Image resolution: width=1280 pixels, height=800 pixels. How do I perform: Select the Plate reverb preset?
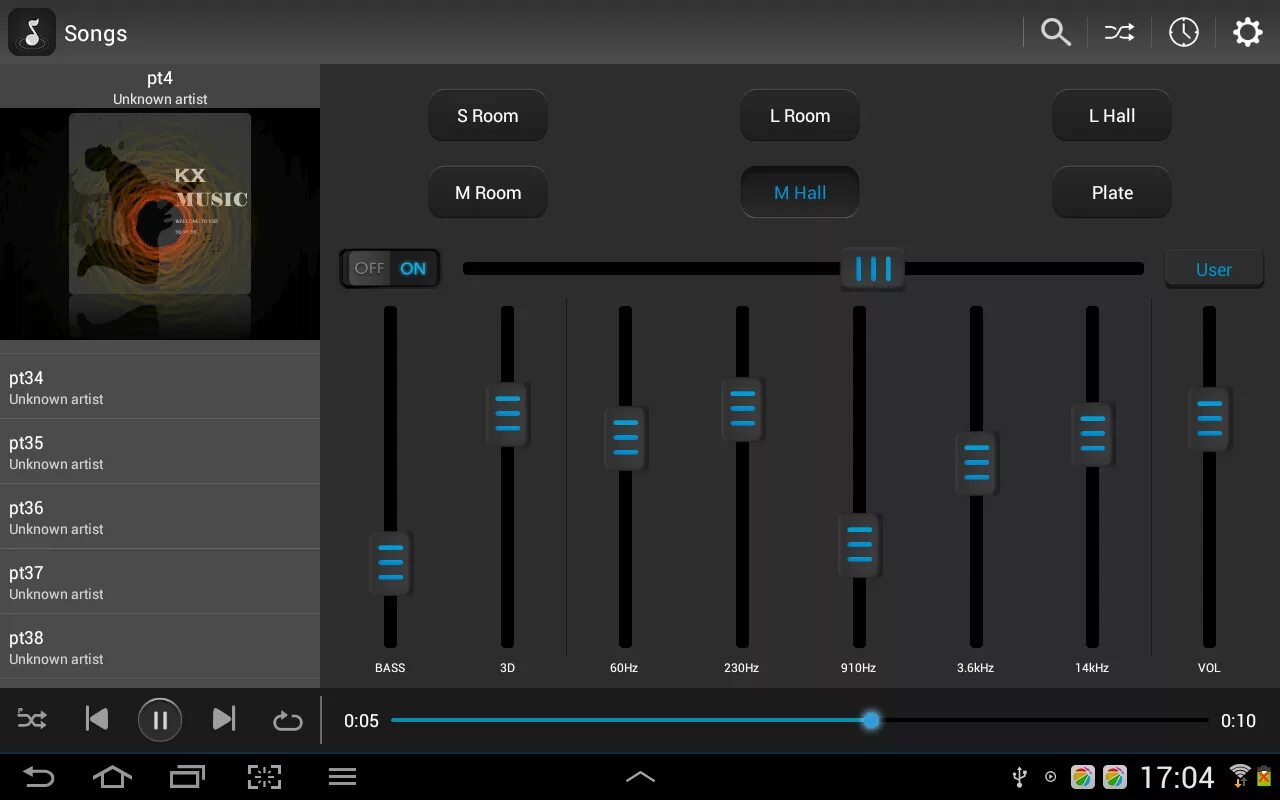(x=1112, y=192)
